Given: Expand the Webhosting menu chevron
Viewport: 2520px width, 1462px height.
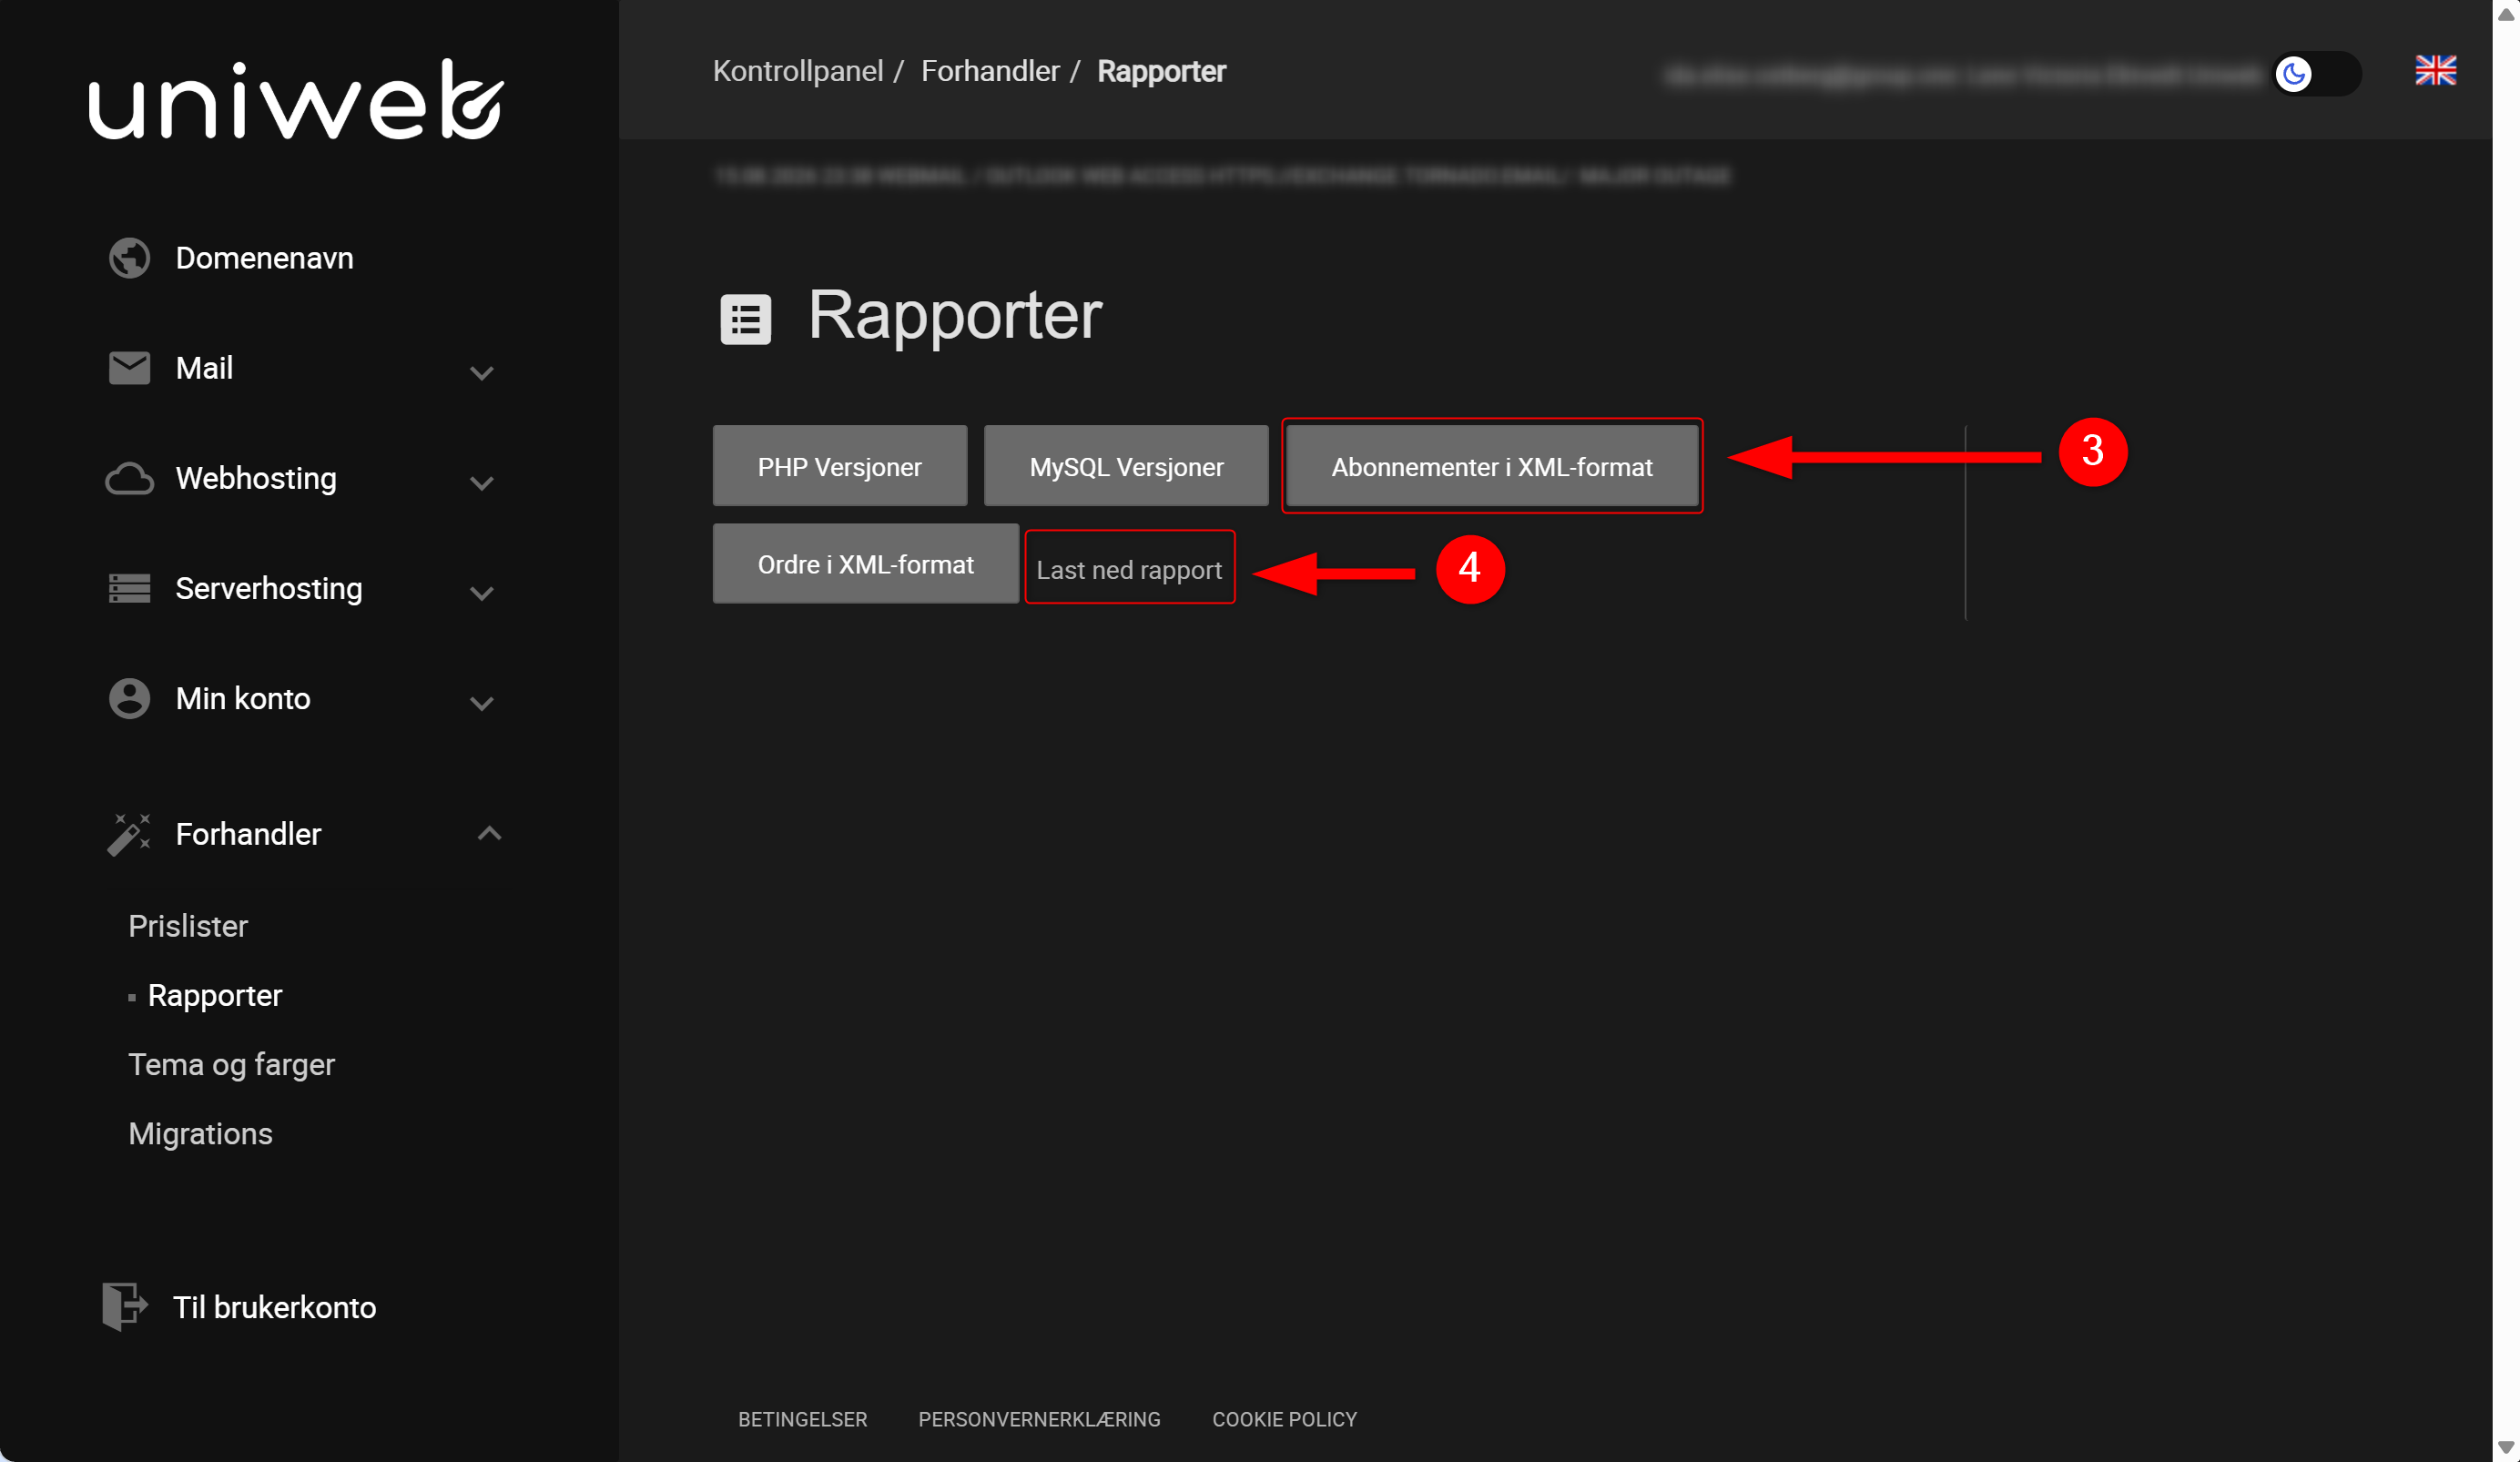Looking at the screenshot, I should (482, 483).
